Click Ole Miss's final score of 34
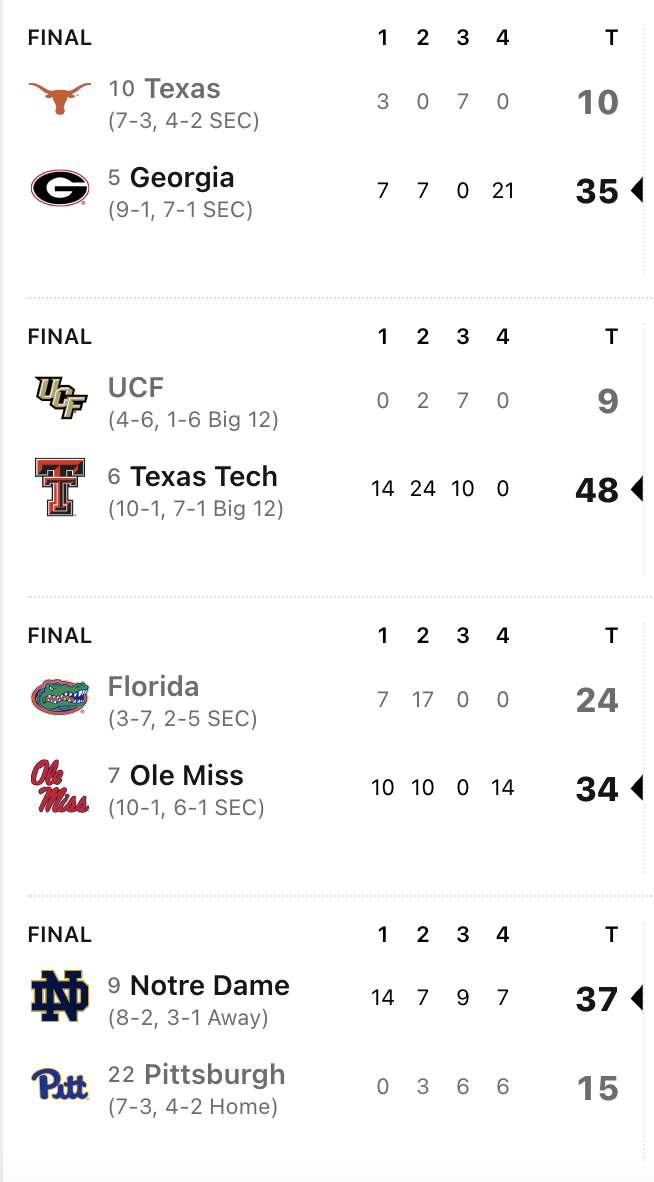 (597, 789)
